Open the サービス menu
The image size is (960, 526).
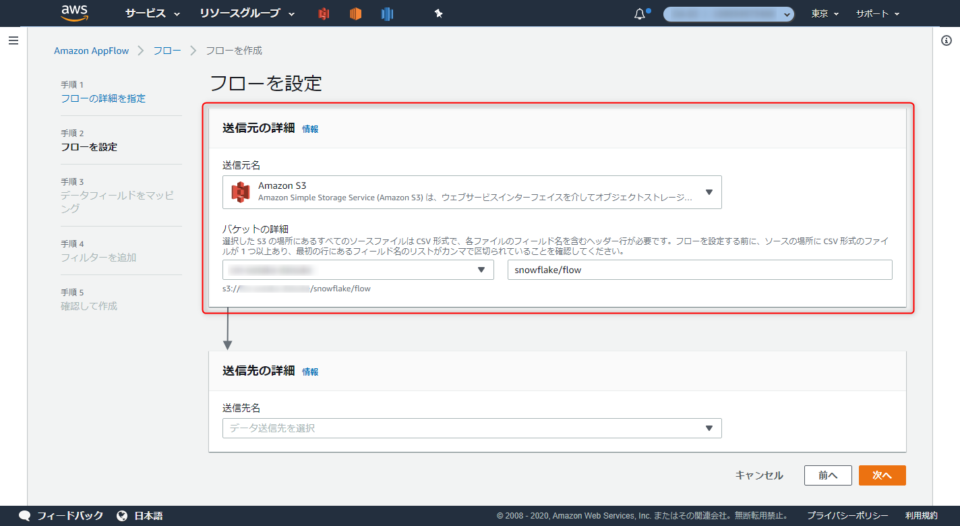152,13
